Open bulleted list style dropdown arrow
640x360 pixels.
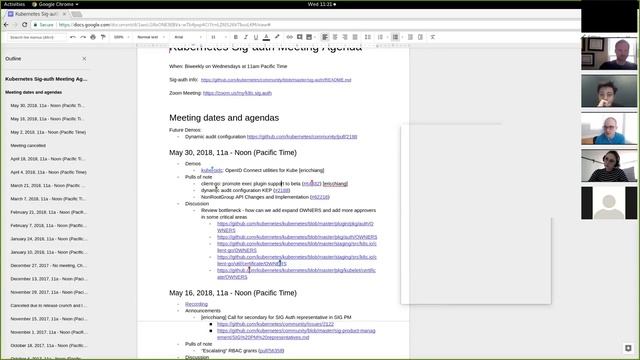coord(402,37)
